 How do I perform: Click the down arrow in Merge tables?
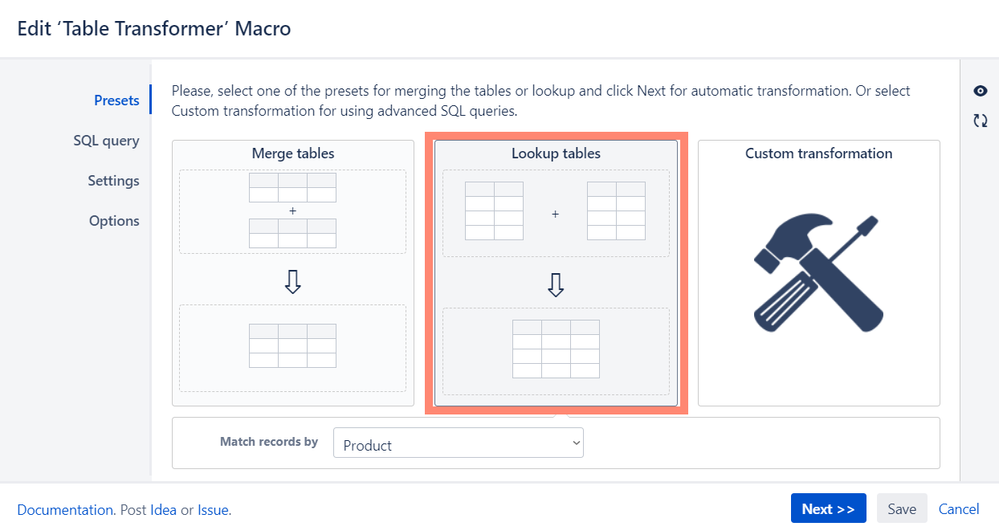[292, 281]
